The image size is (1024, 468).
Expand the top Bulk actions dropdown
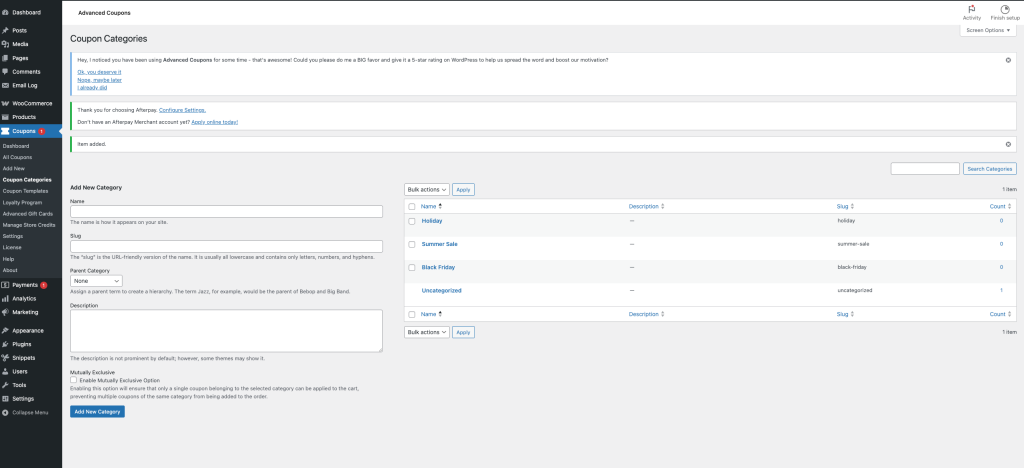426,189
